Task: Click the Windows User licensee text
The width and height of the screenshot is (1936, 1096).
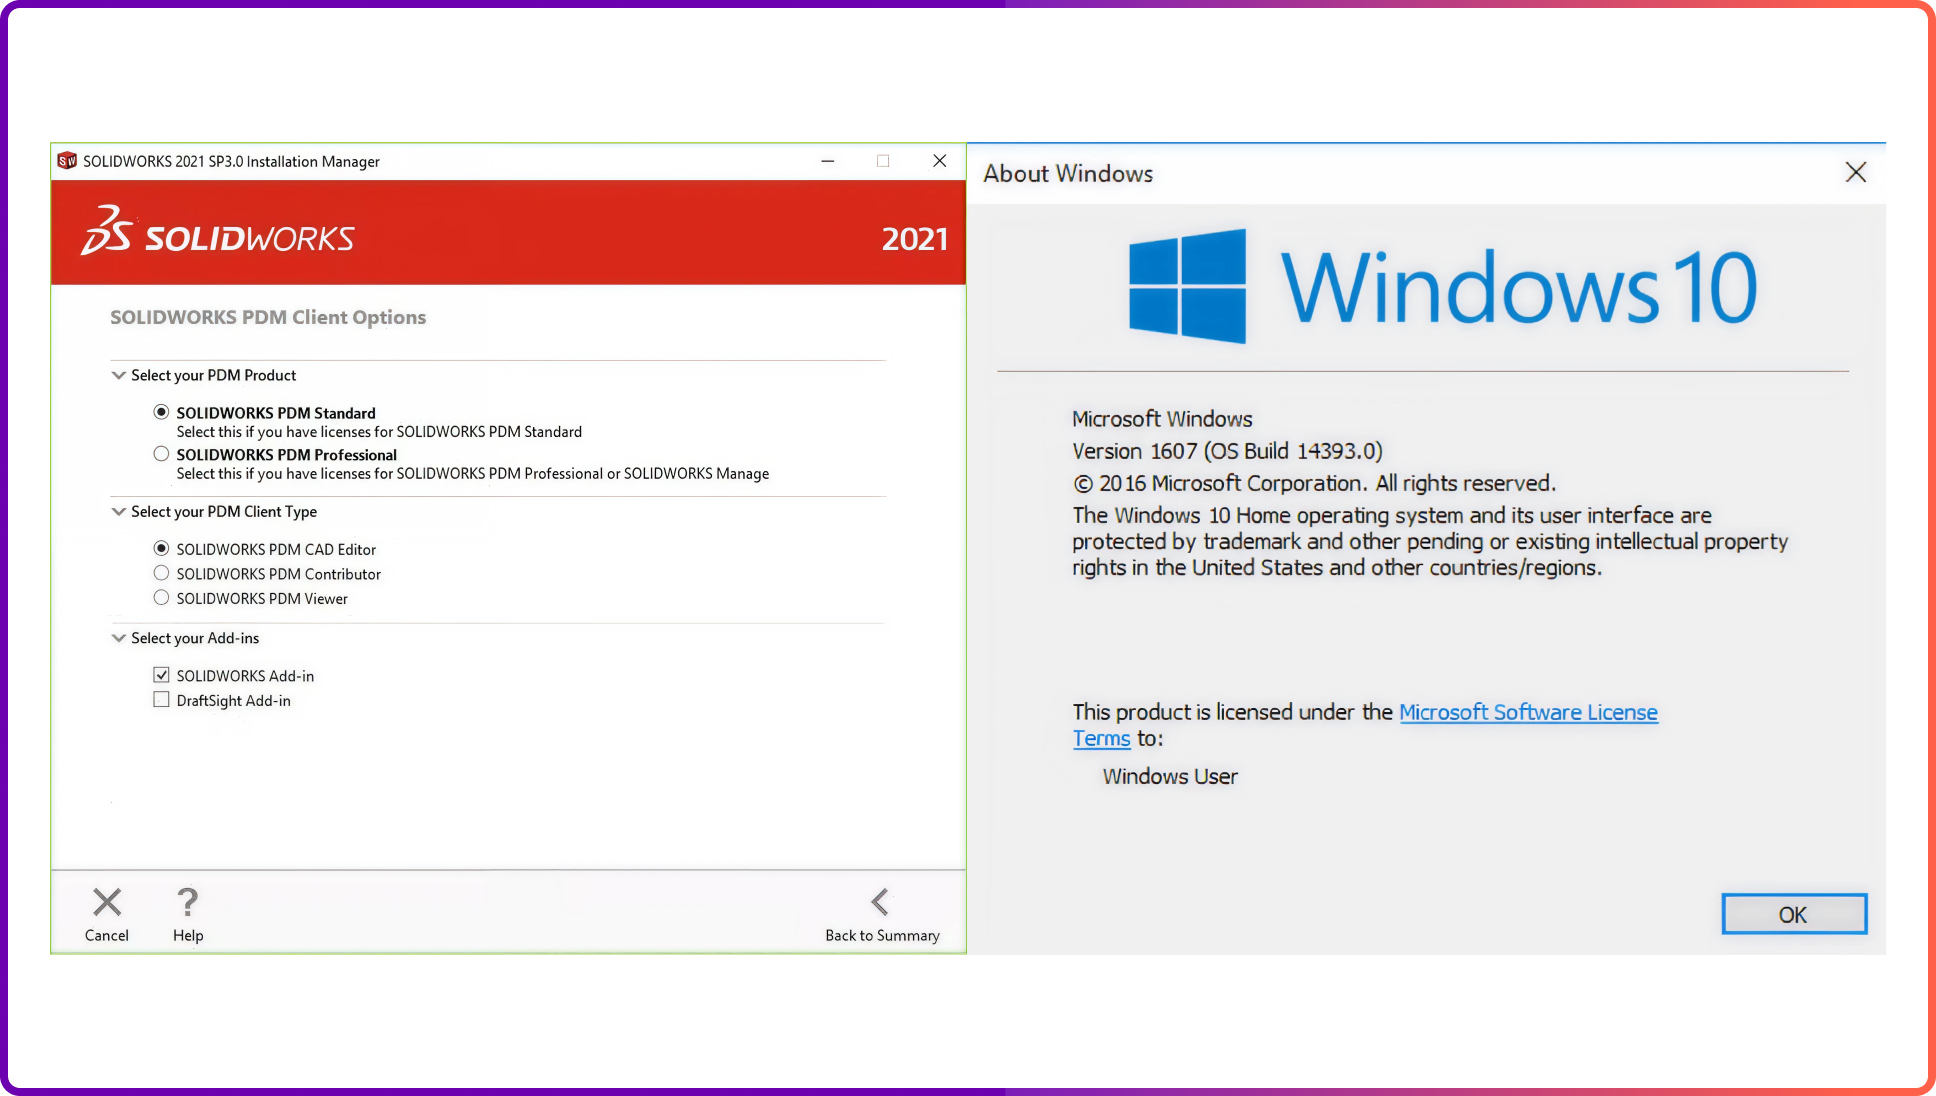Action: tap(1170, 777)
